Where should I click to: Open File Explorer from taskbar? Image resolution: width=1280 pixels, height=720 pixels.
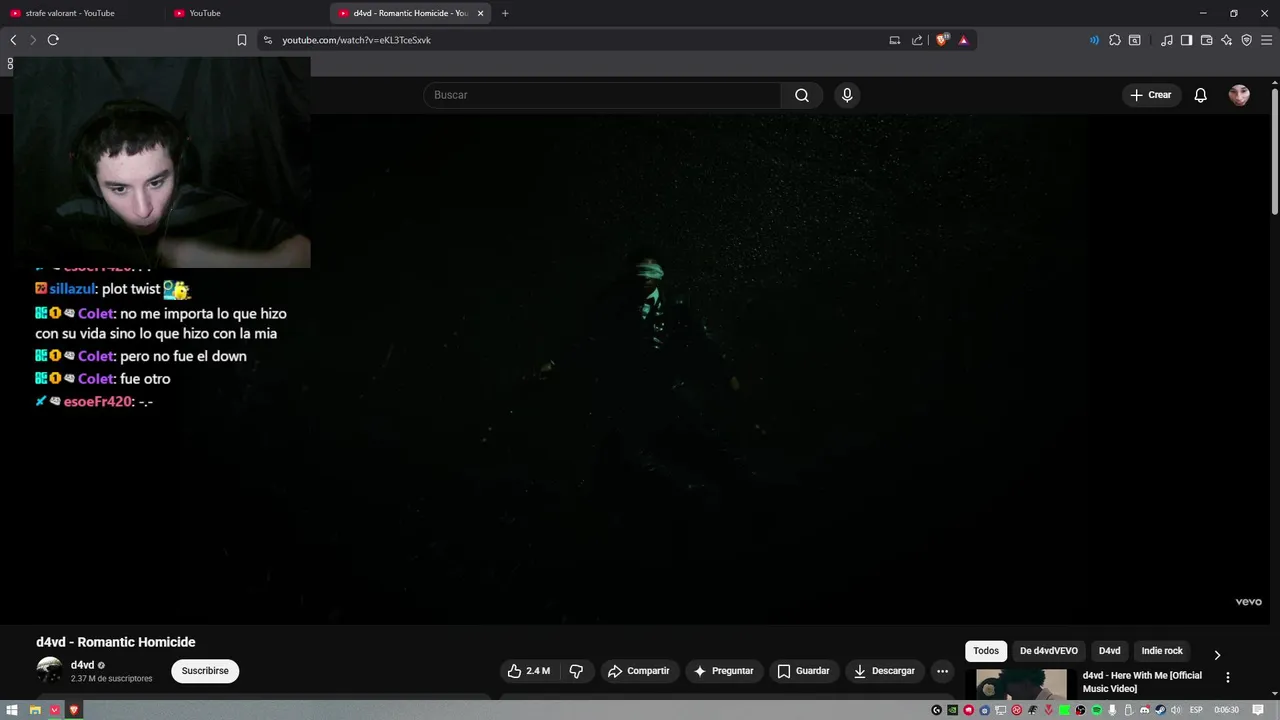(x=34, y=710)
